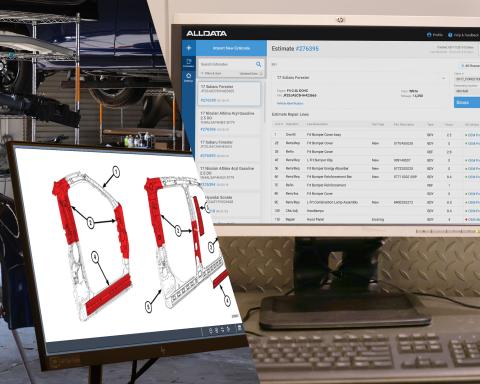Image resolution: width=480 pixels, height=384 pixels.
Task: Click the right body side diagram
Action: pos(187,242)
